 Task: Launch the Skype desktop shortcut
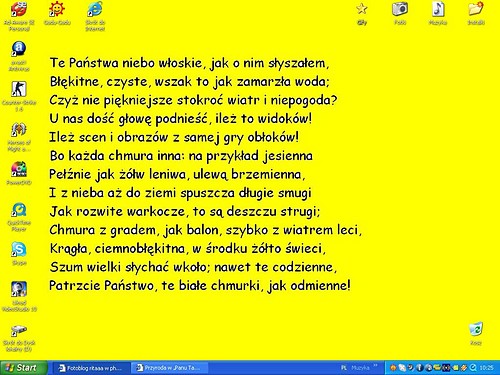19,253
